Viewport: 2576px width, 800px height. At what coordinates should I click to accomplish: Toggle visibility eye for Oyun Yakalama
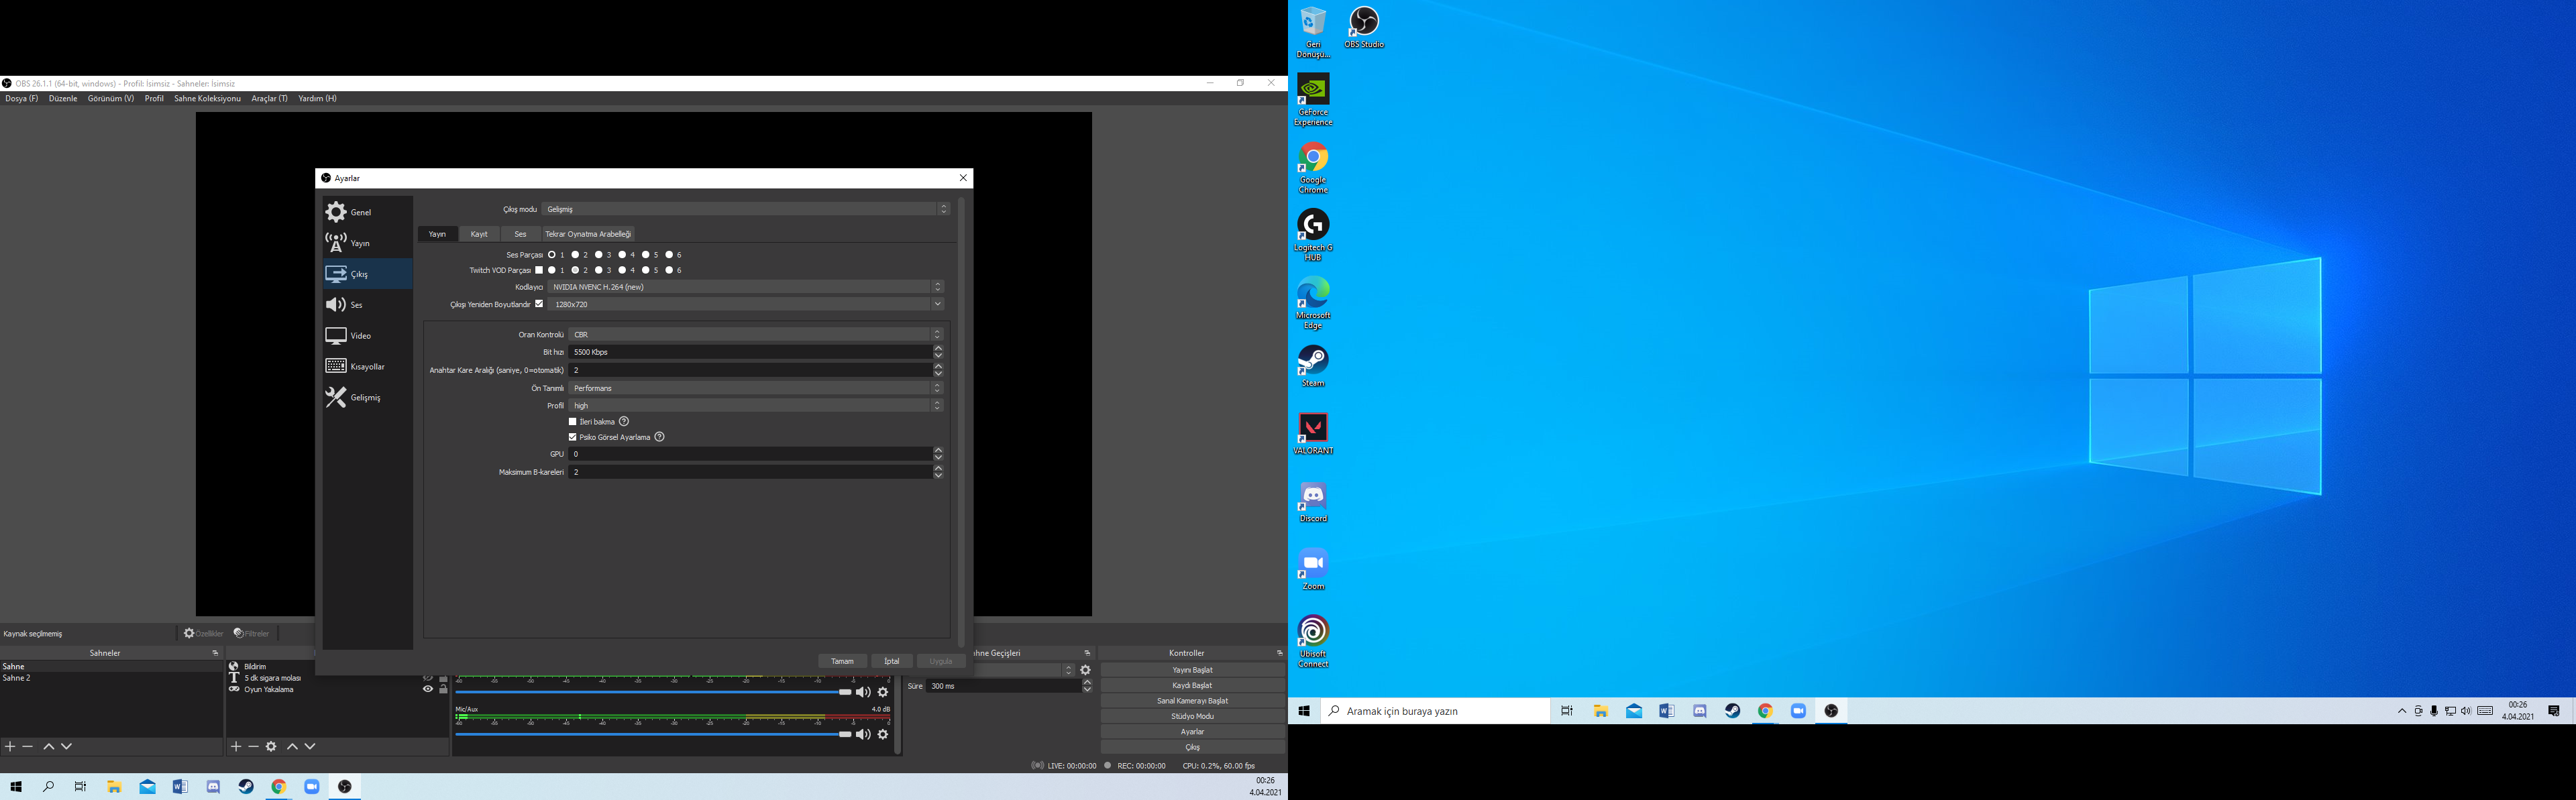pos(428,689)
